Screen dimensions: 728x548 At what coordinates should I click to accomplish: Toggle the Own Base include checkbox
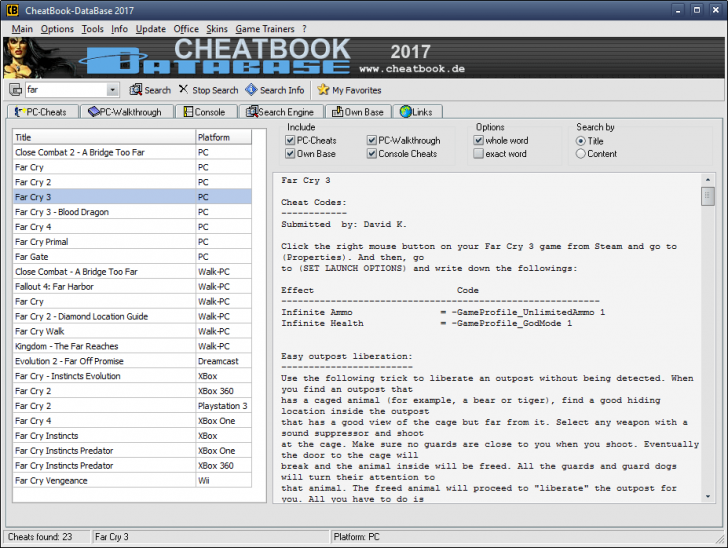[290, 154]
